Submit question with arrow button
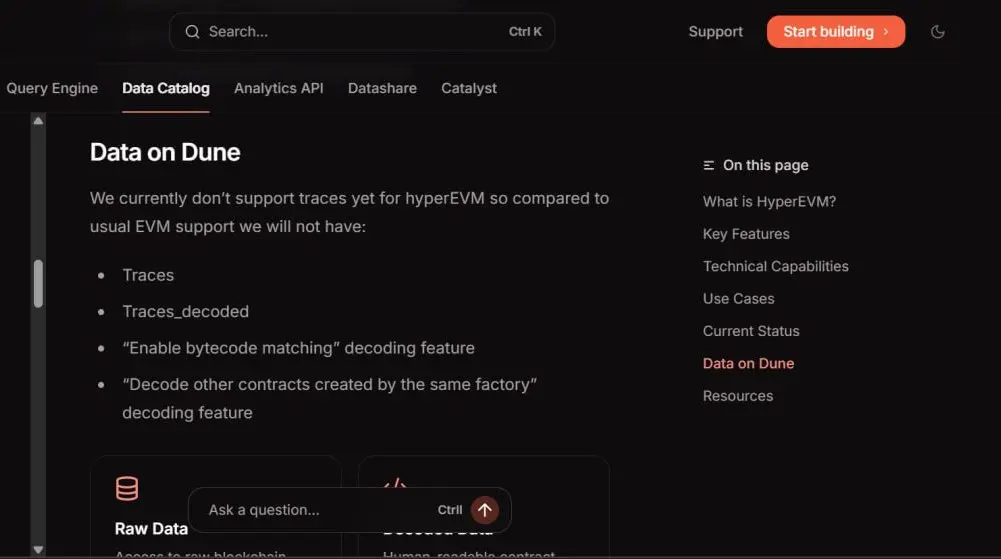Viewport: 1001px width, 559px height. point(484,510)
